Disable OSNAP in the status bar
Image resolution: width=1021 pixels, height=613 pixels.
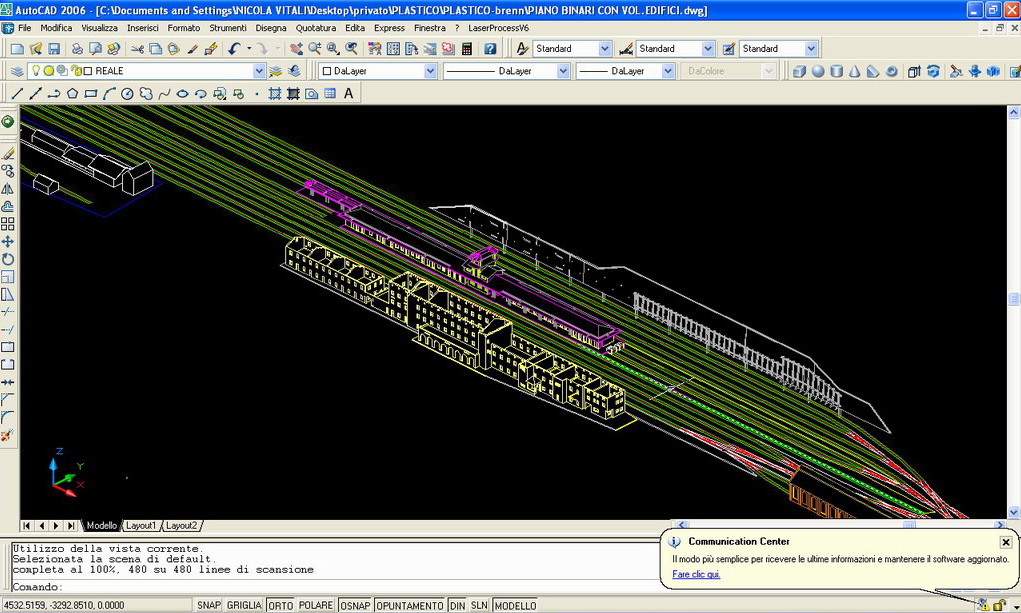[x=354, y=605]
